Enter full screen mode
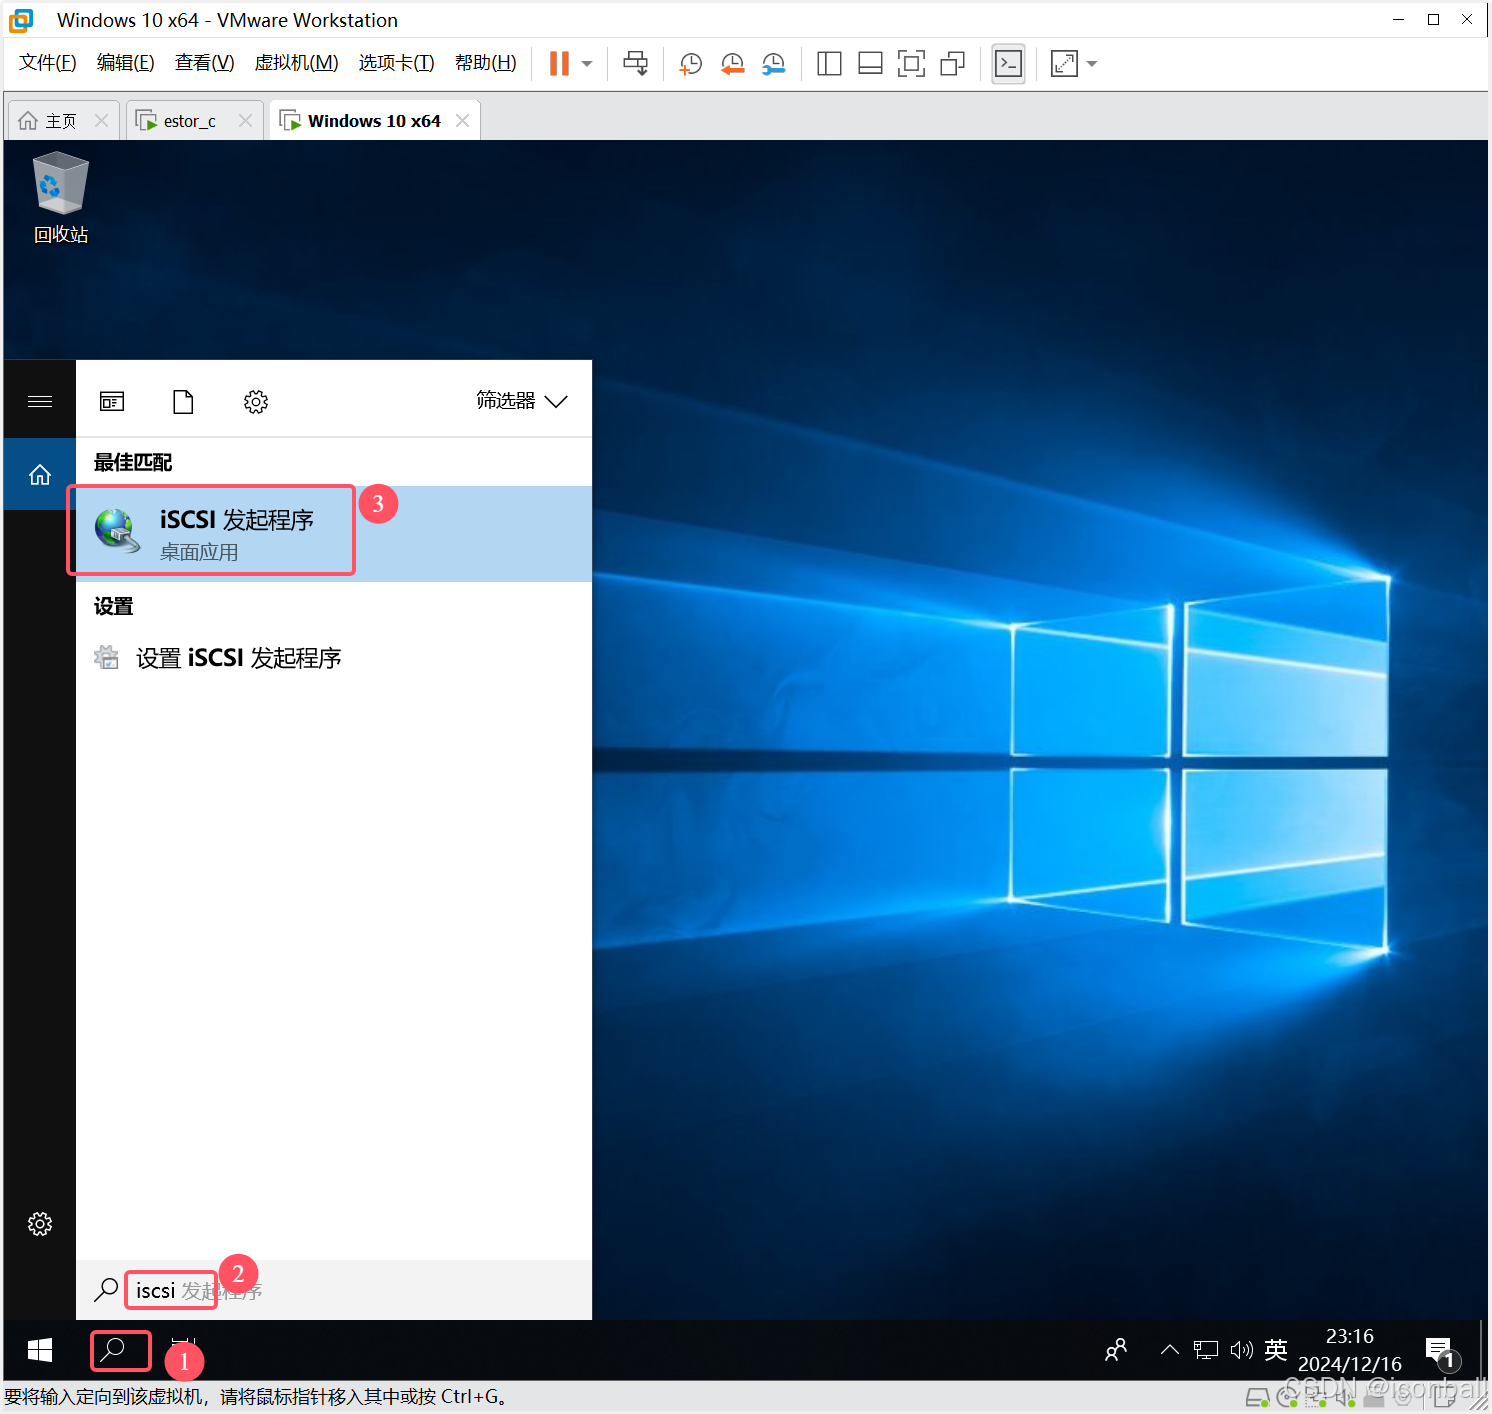Screen dimensions: 1492x1414 tap(911, 64)
